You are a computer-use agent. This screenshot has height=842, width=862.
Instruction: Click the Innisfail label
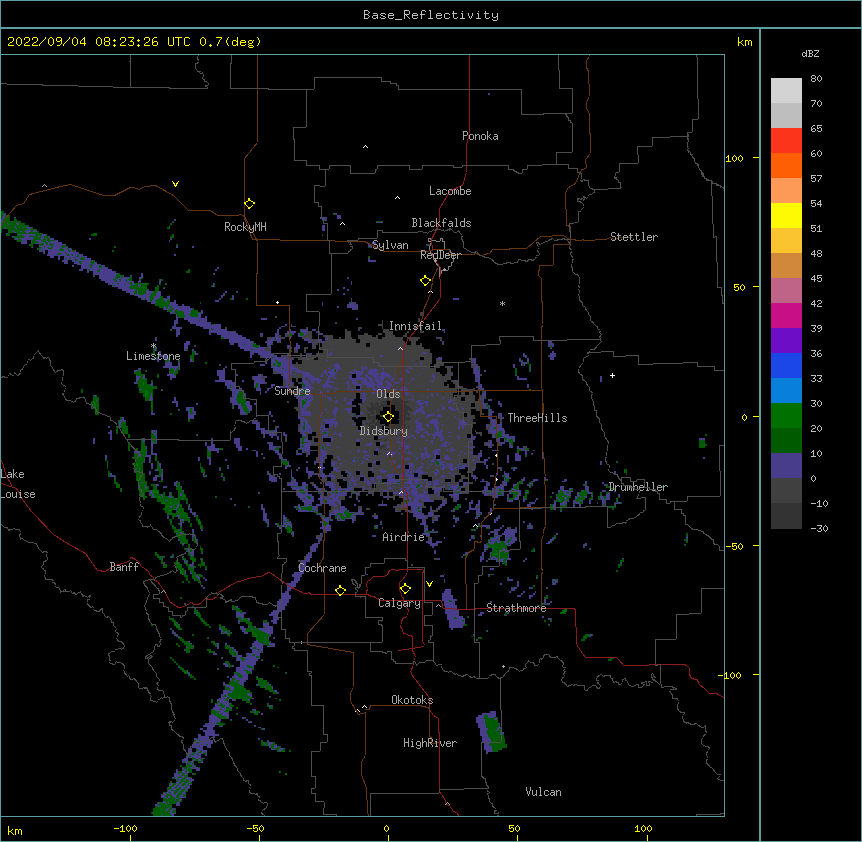tap(415, 326)
